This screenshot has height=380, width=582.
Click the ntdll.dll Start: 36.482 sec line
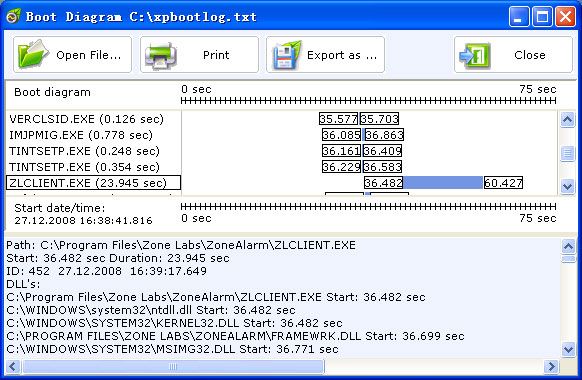(x=151, y=310)
